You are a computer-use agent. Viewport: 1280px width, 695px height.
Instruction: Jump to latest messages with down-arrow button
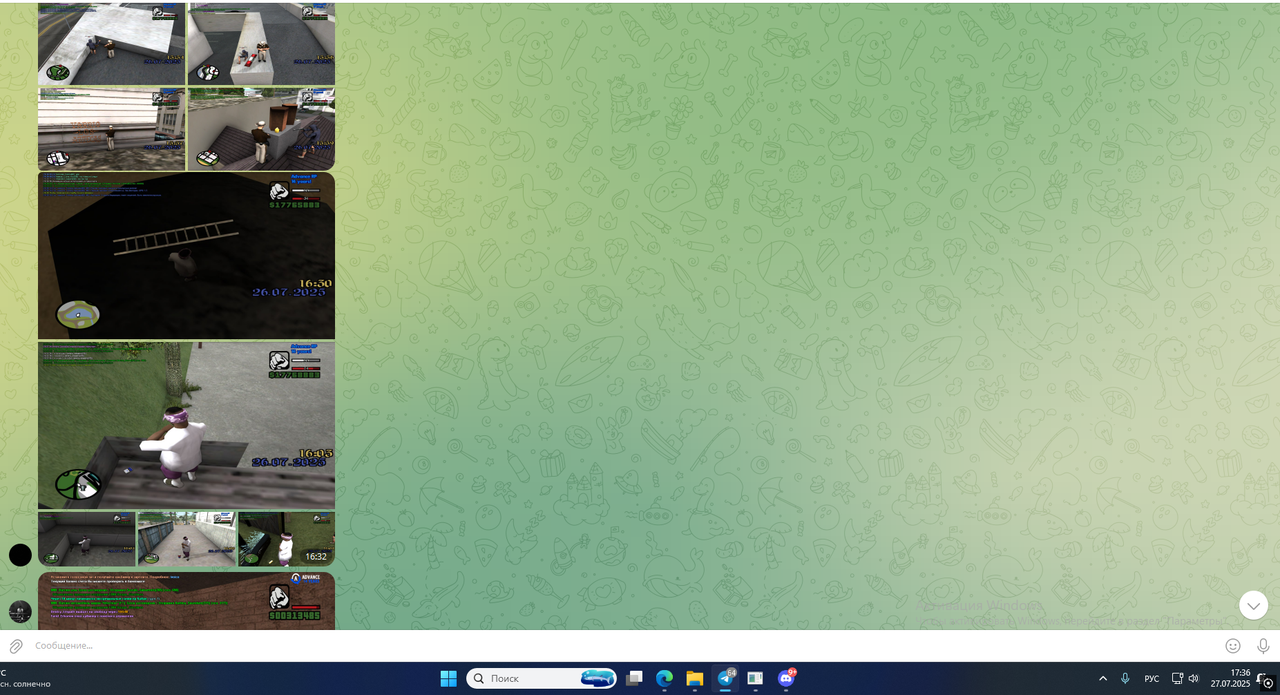pyautogui.click(x=1253, y=605)
